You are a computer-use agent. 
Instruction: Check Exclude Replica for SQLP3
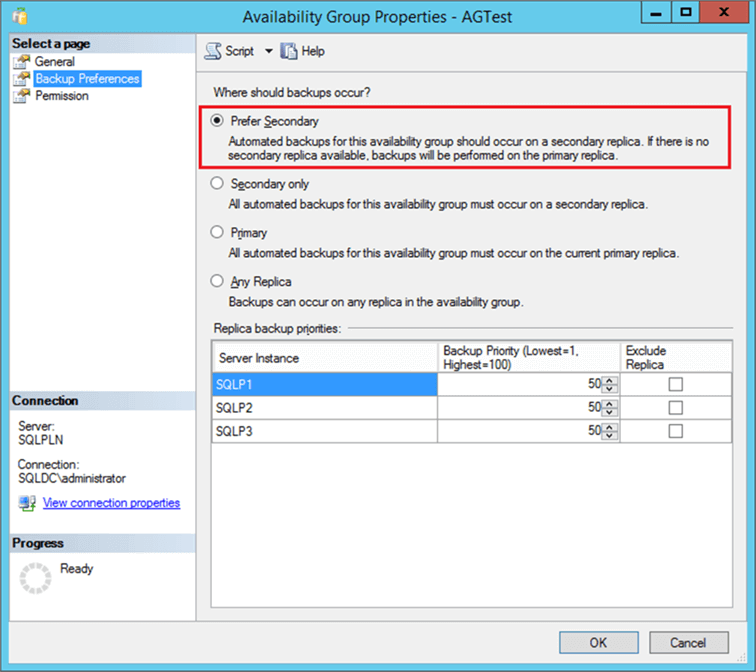675,431
